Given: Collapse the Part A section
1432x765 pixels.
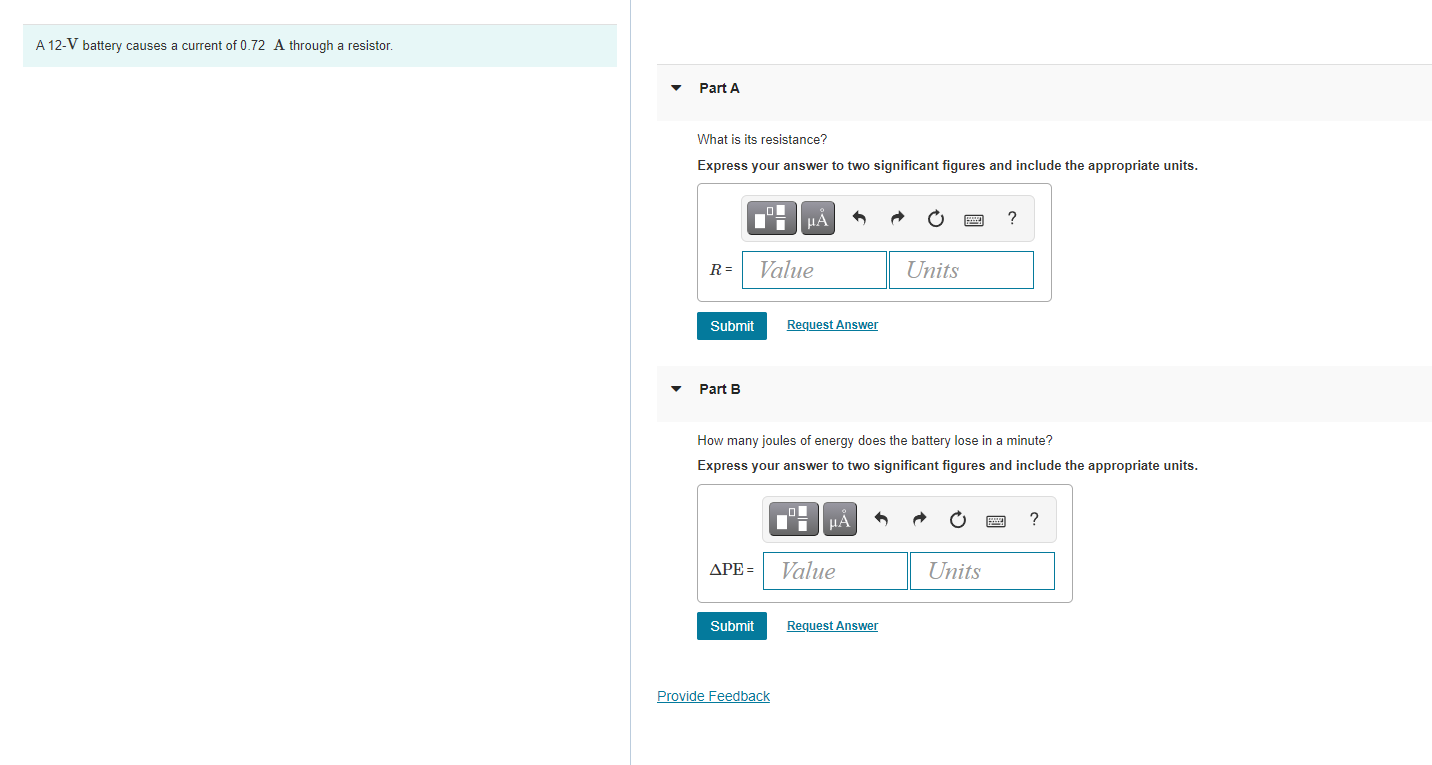Looking at the screenshot, I should (x=677, y=88).
